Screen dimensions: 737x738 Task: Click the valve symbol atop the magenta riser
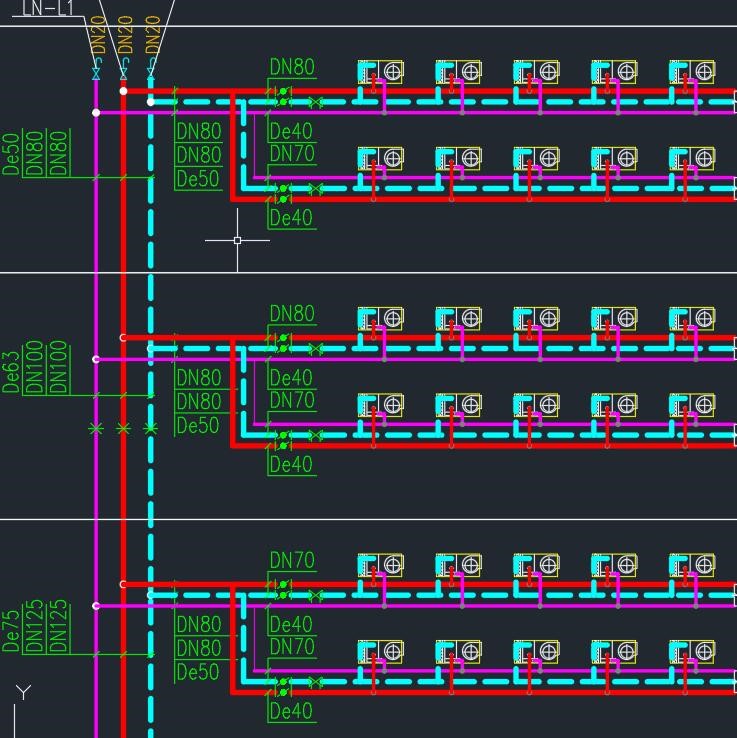pos(96,72)
